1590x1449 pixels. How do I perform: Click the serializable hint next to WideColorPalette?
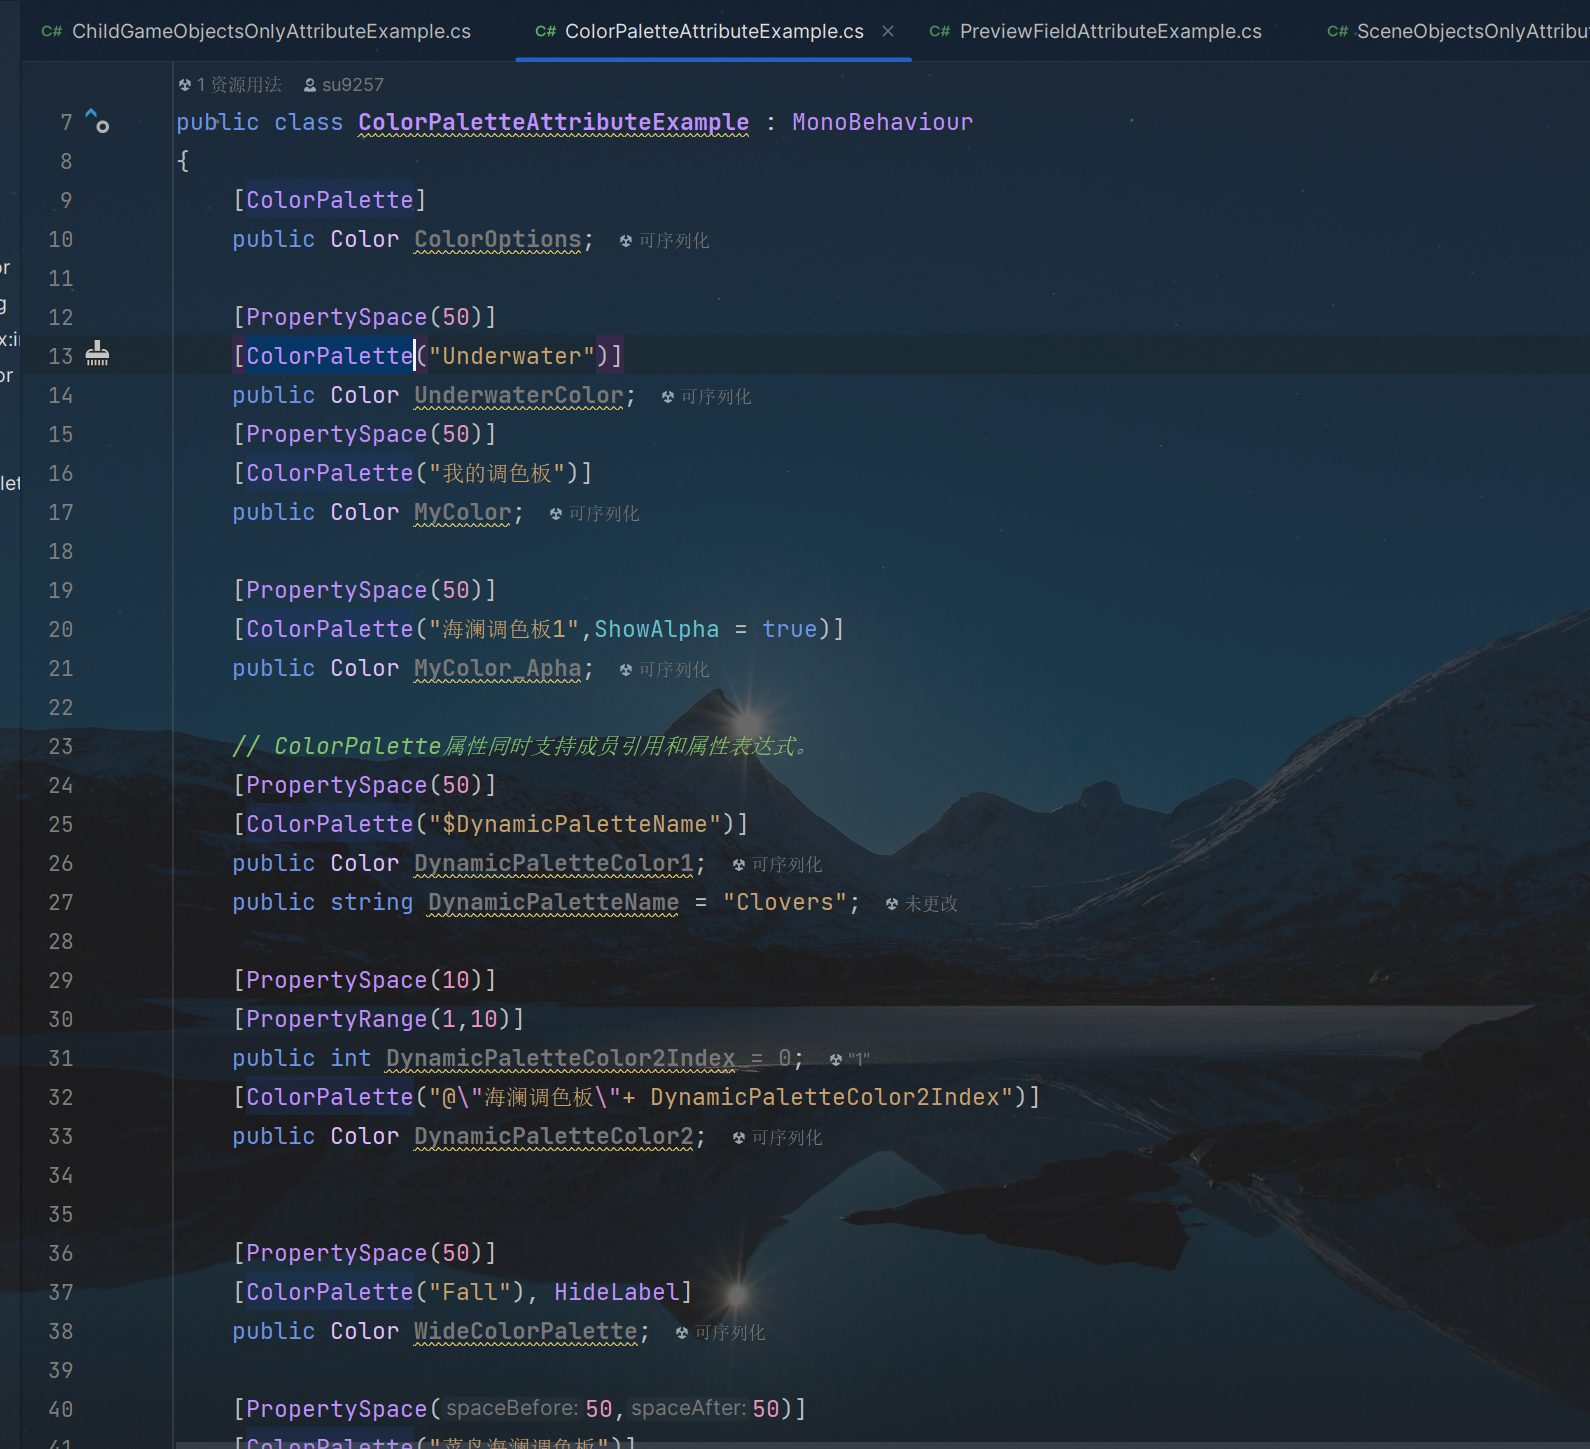pyautogui.click(x=720, y=1333)
